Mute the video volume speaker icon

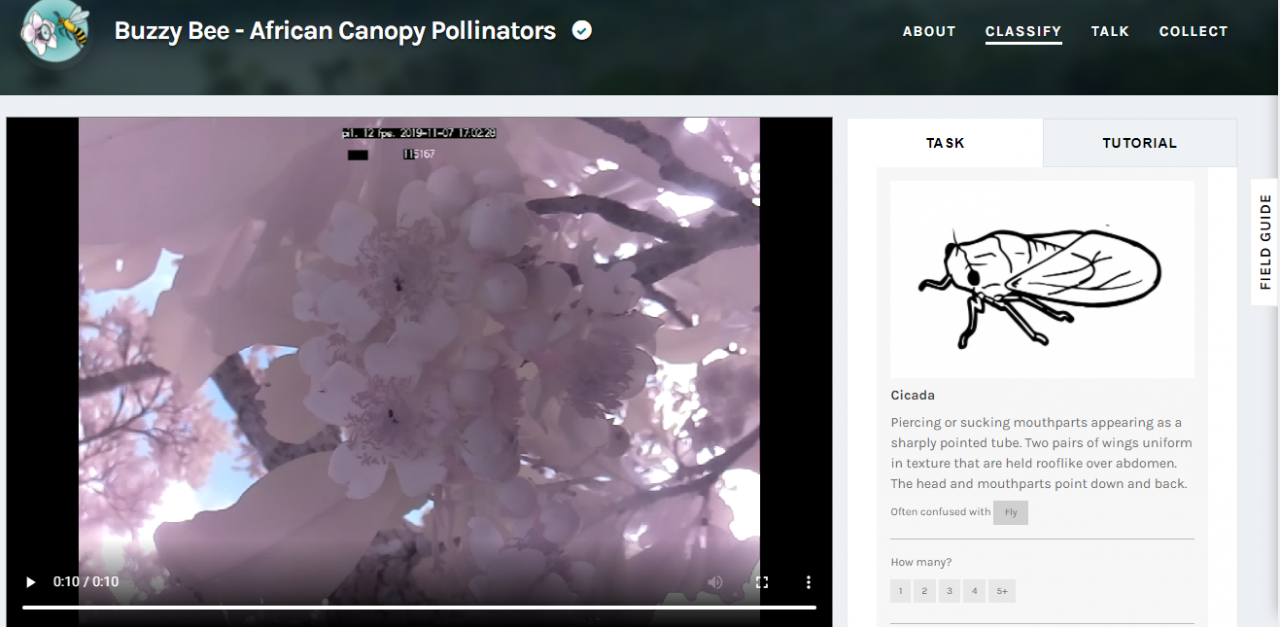715,582
